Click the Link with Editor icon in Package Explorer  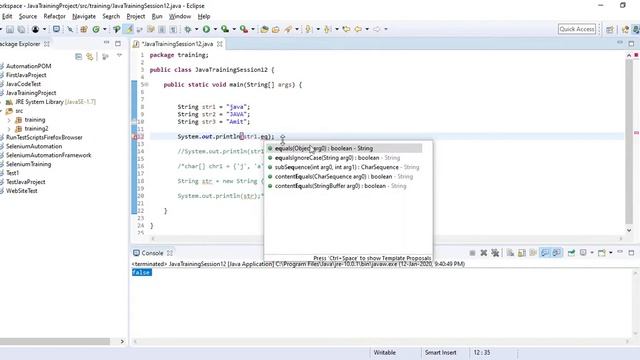click(x=90, y=57)
